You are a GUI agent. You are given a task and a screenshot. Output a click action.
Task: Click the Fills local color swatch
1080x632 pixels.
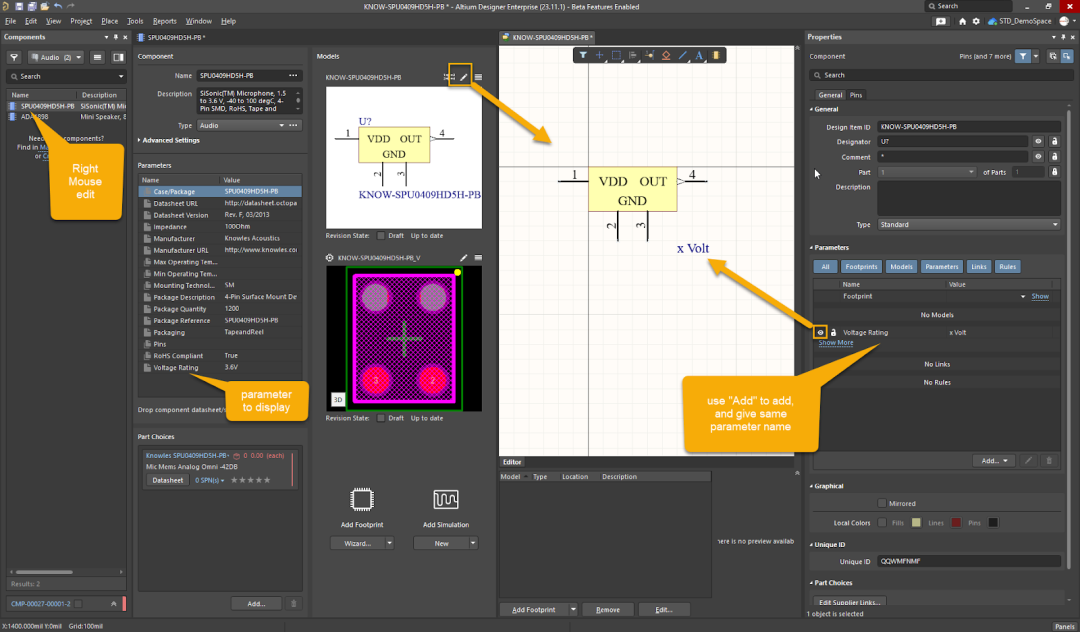(x=916, y=523)
